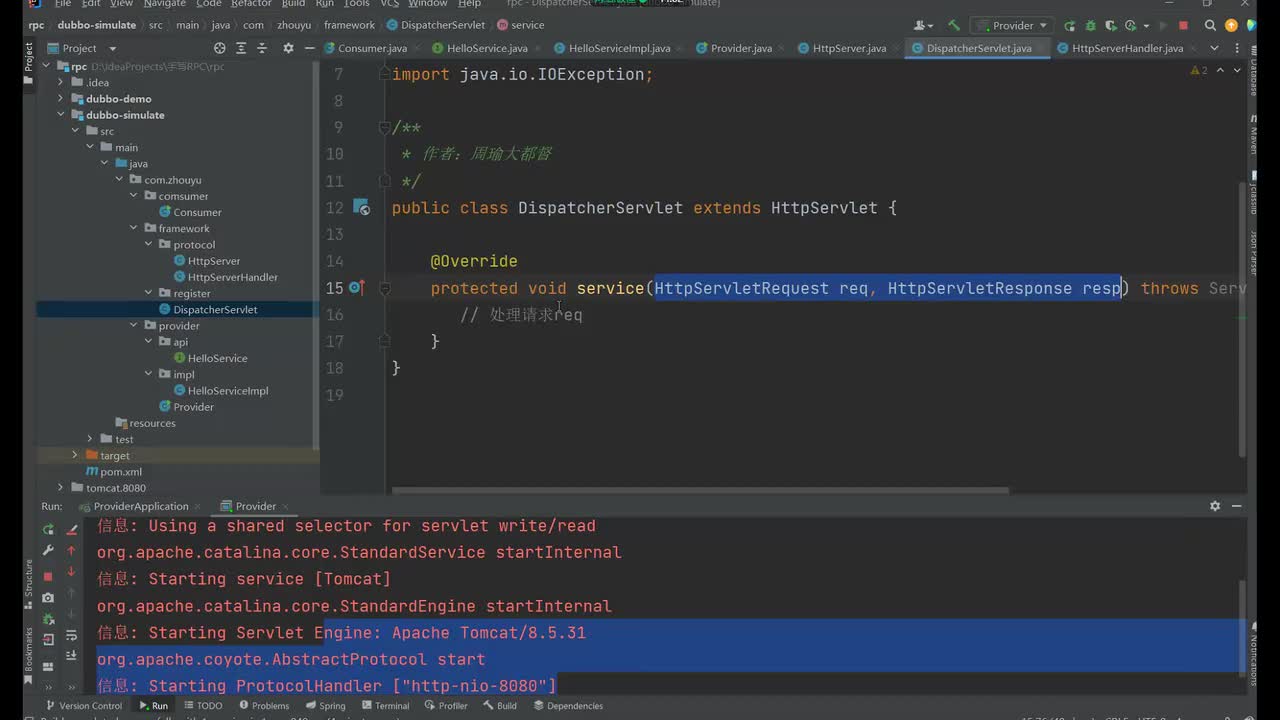Switch to the HelloService.java tab
This screenshot has height=720, width=1280.
pos(486,48)
